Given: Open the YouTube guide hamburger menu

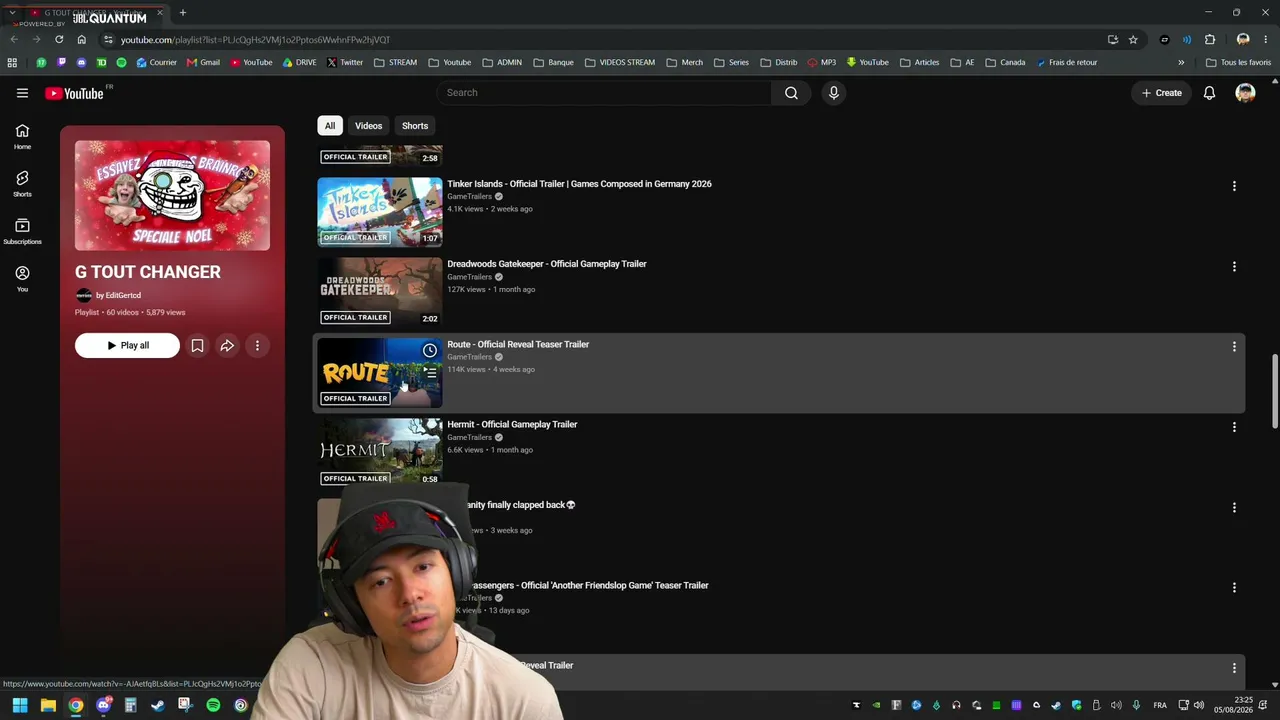Looking at the screenshot, I should pyautogui.click(x=22, y=93).
